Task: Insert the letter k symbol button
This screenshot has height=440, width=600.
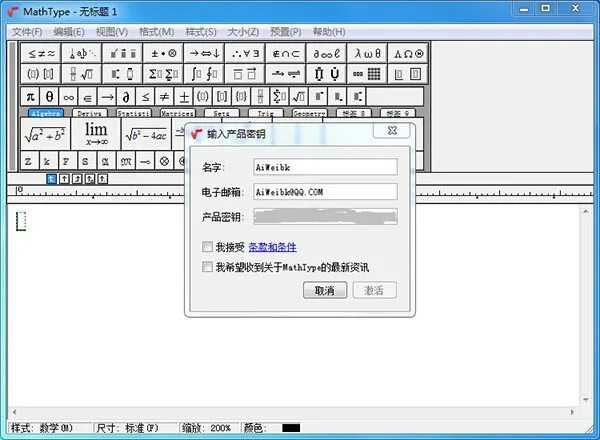Action: pos(47,161)
